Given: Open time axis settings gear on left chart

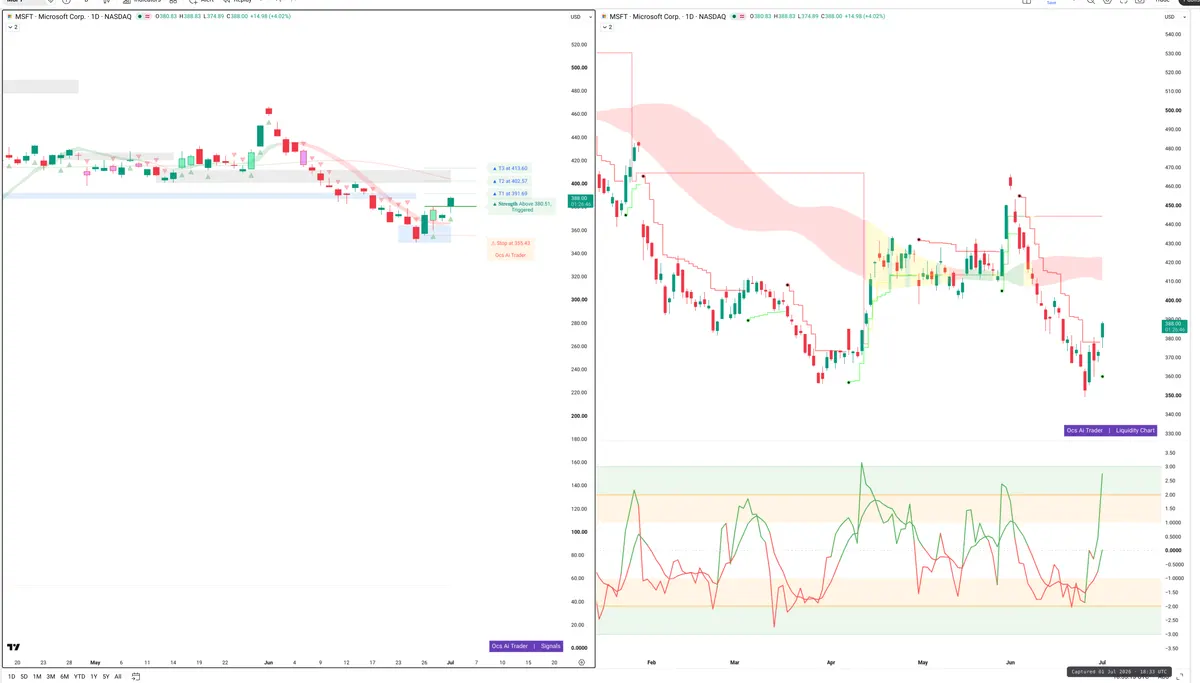Looking at the screenshot, I should click(x=581, y=662).
